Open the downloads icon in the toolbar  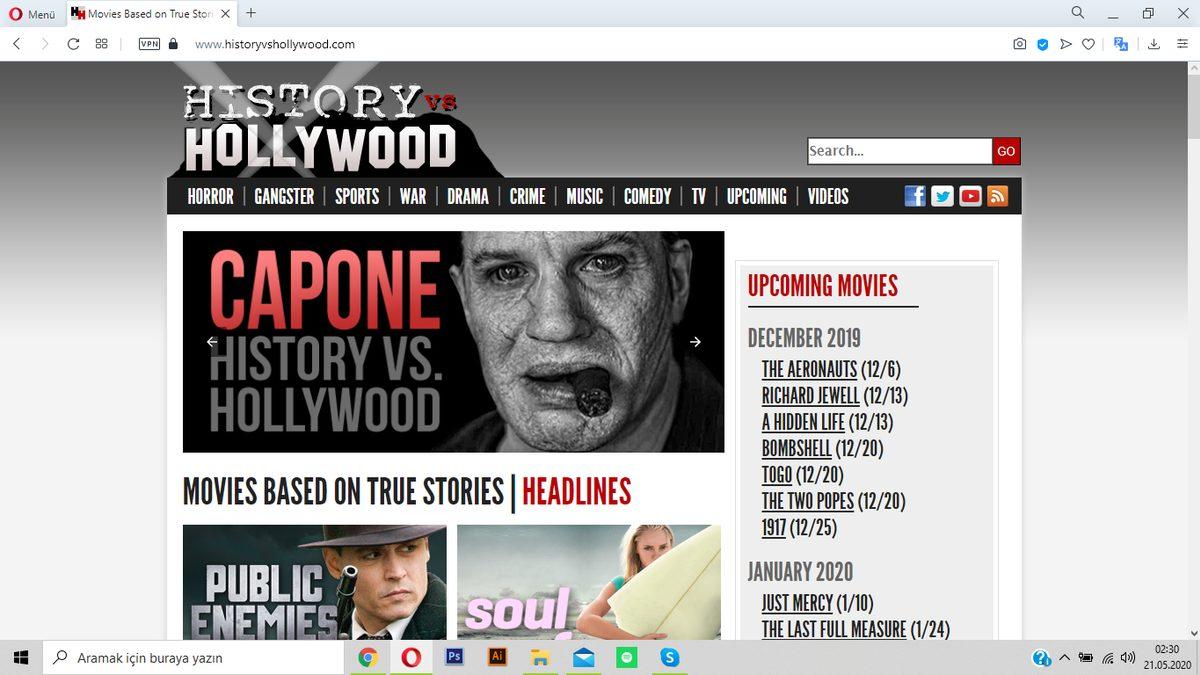pos(1153,44)
